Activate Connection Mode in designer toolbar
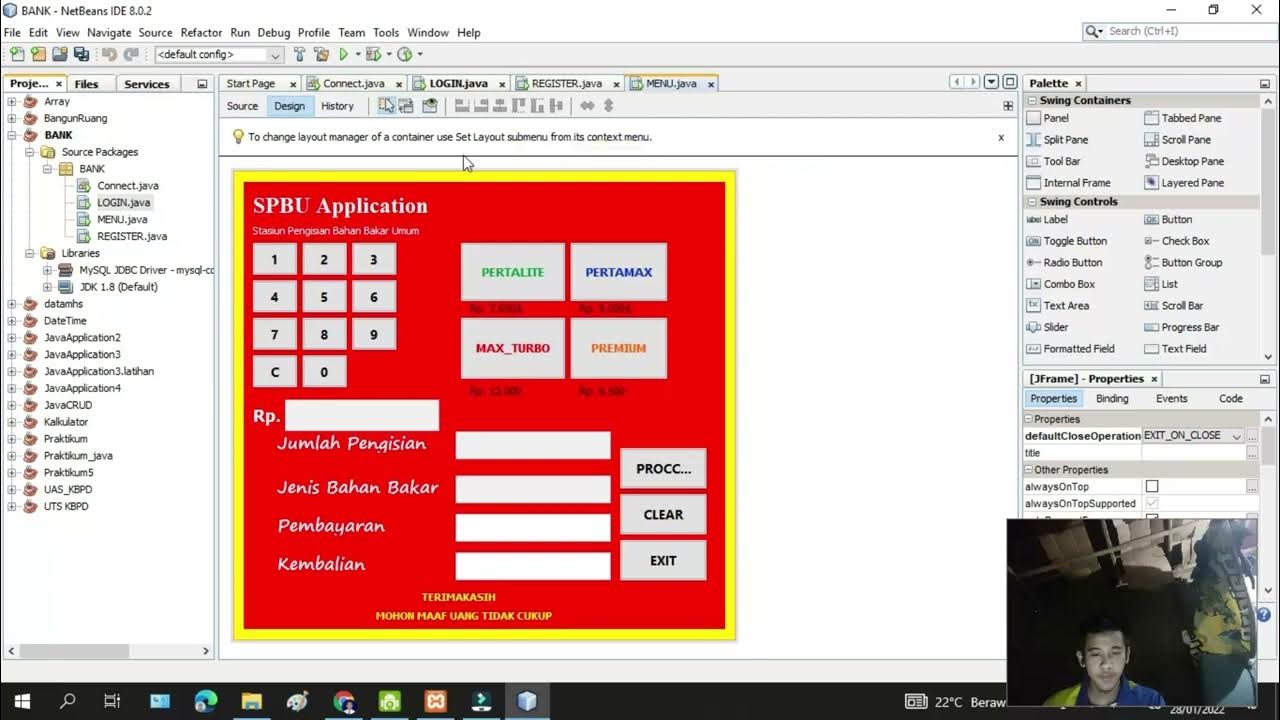Image resolution: width=1280 pixels, height=720 pixels. [x=406, y=106]
